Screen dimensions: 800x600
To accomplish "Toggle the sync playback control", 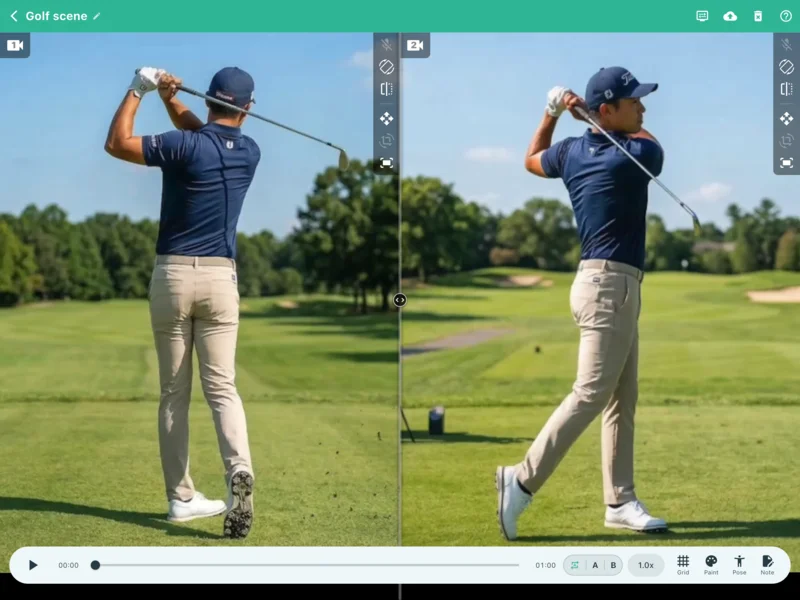I will coord(574,564).
